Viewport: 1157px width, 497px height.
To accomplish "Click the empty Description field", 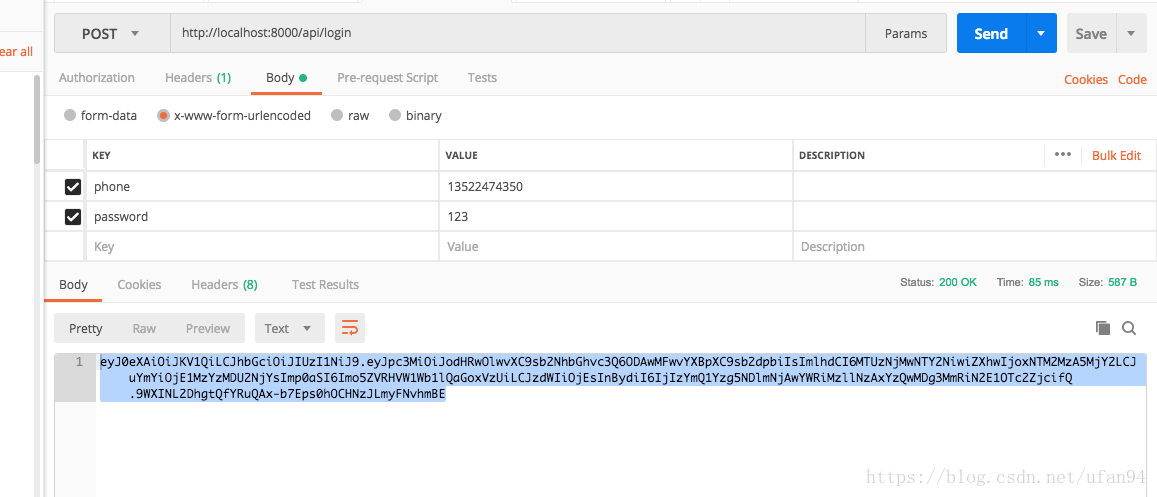I will coord(974,246).
